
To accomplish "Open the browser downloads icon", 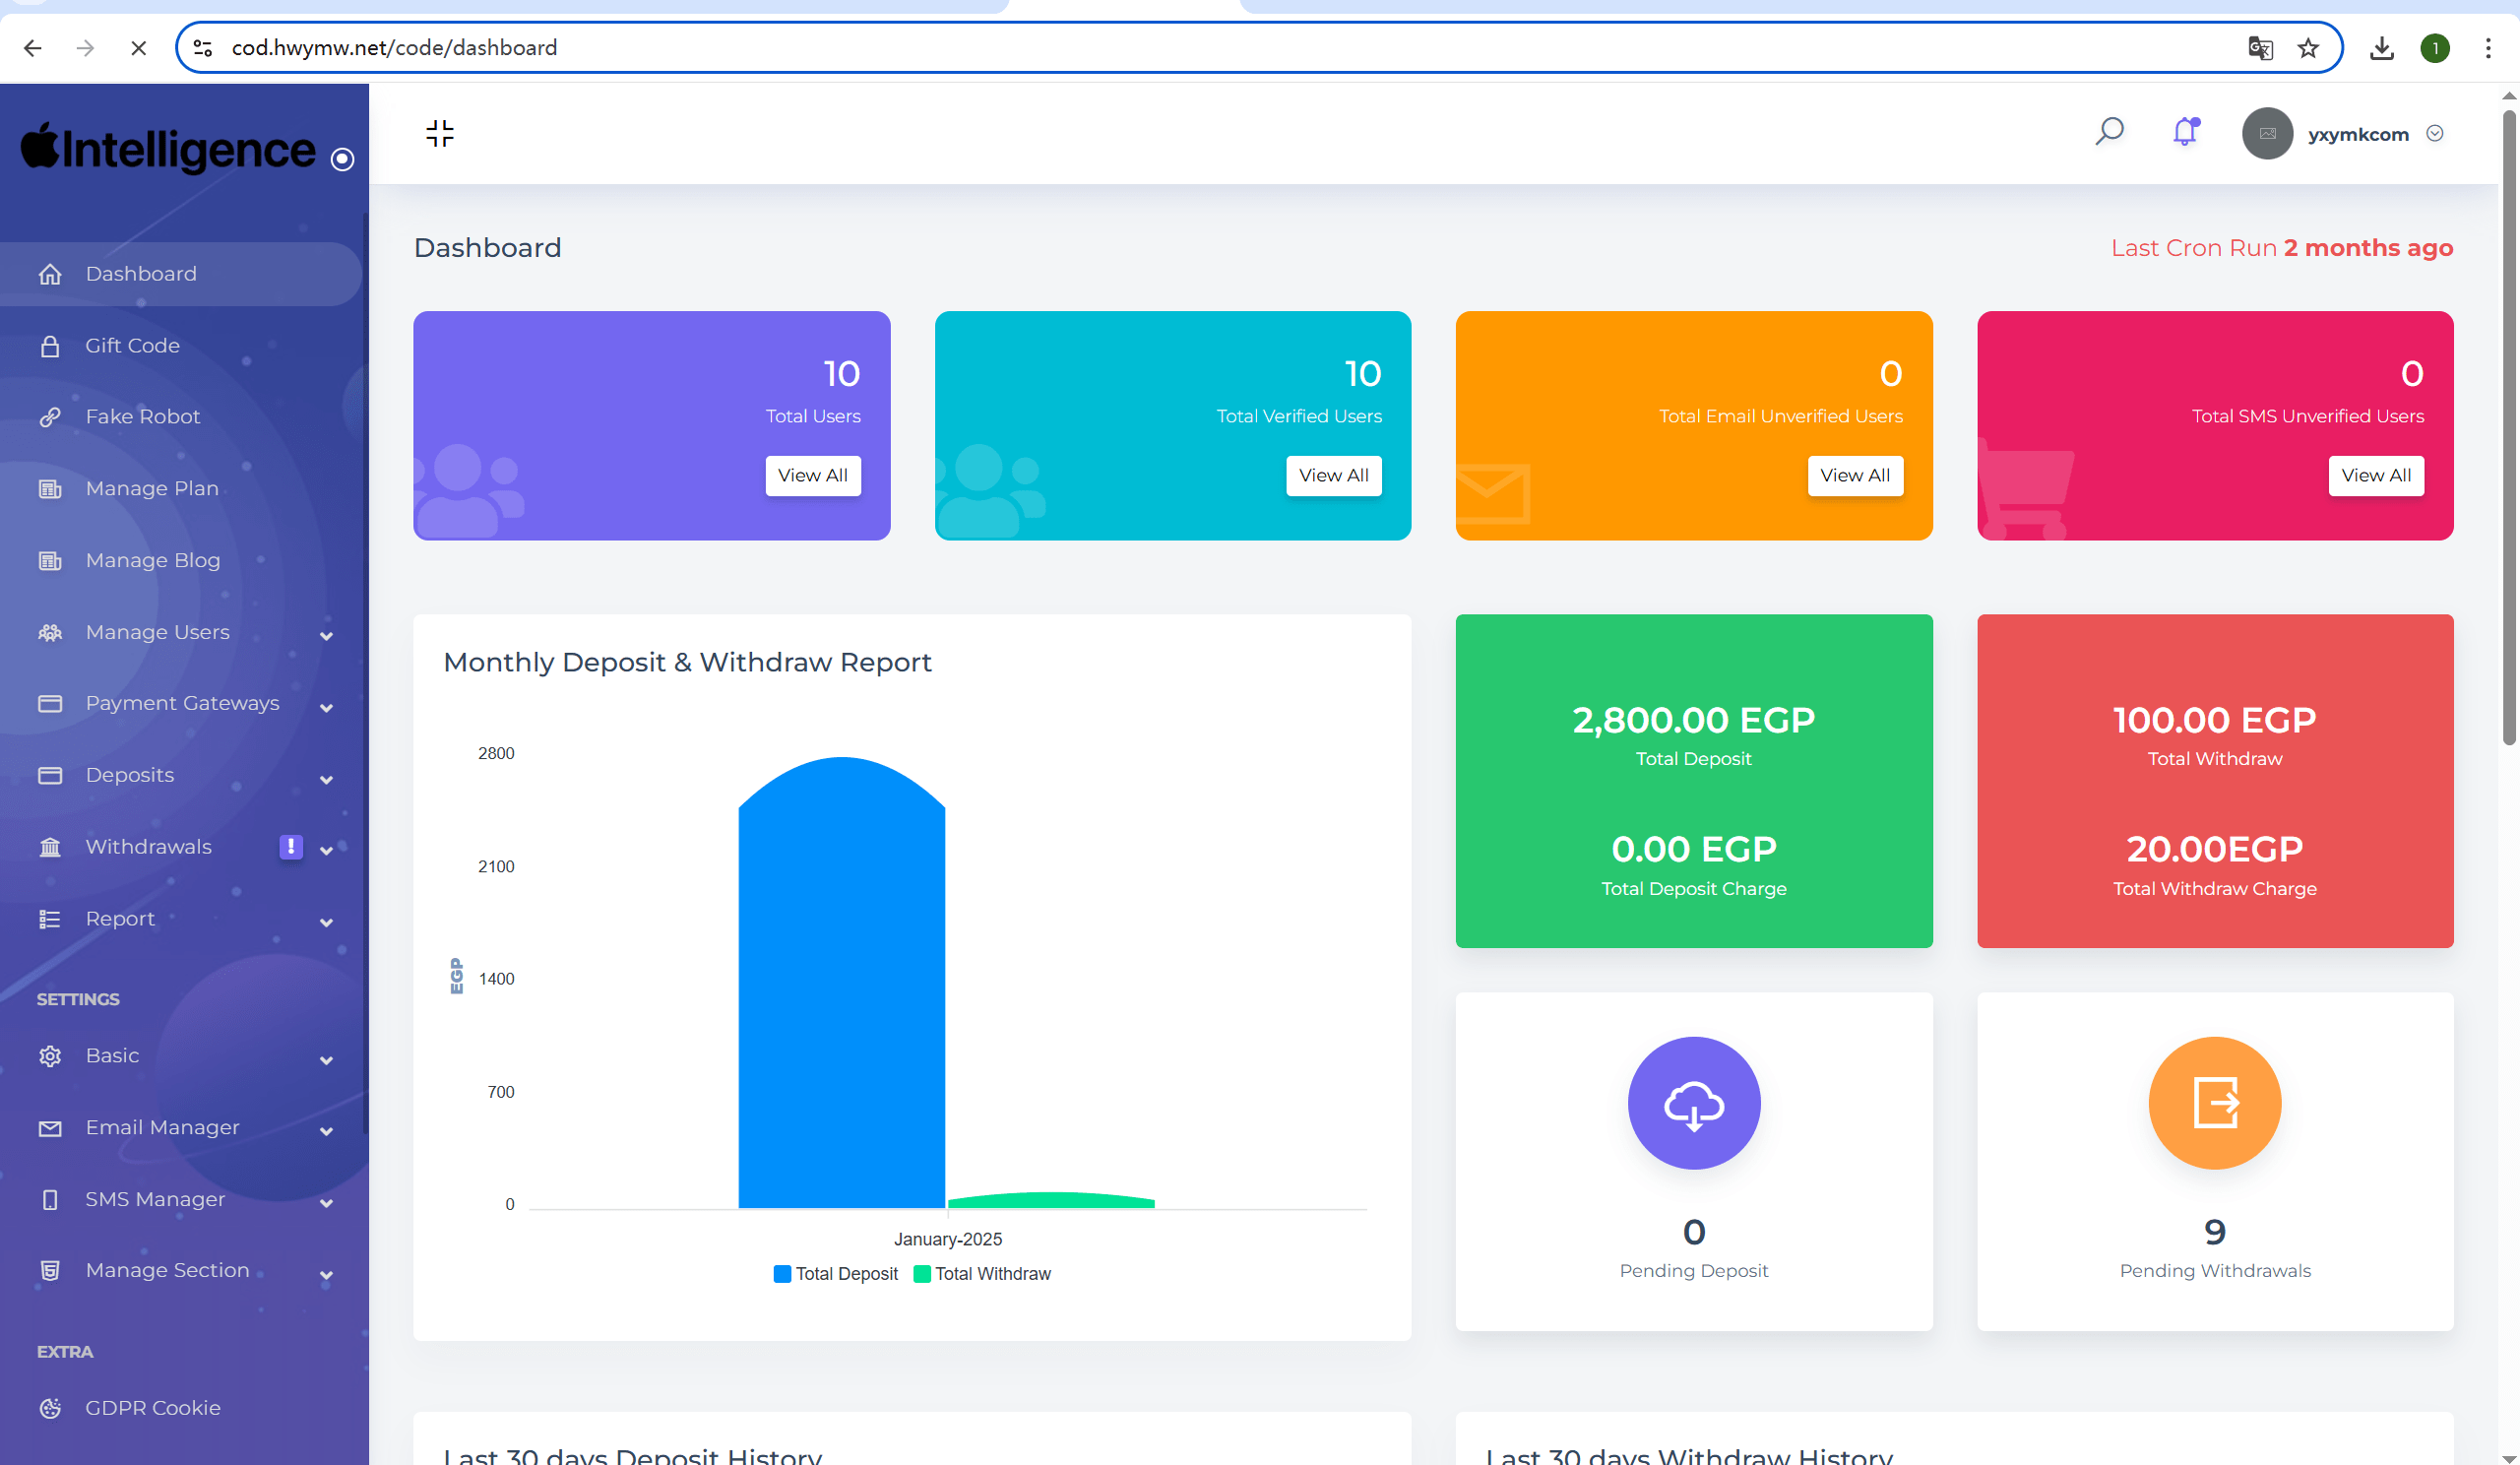I will coord(2382,48).
